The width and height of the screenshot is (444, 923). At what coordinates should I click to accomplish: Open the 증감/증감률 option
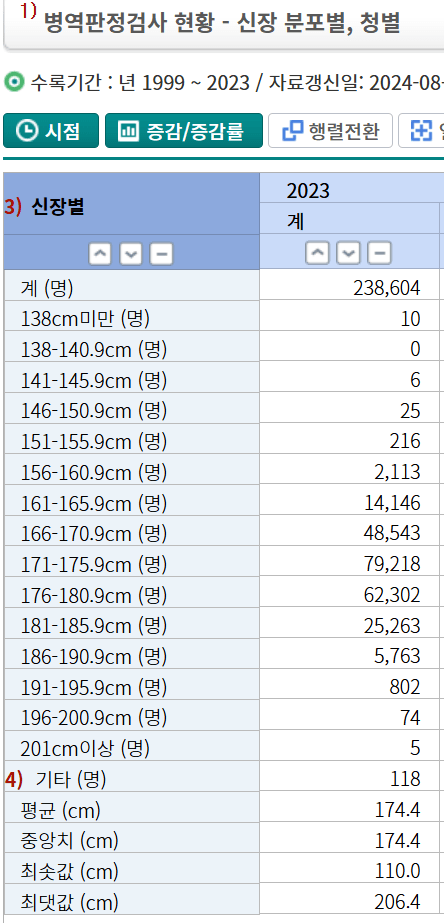tap(184, 131)
